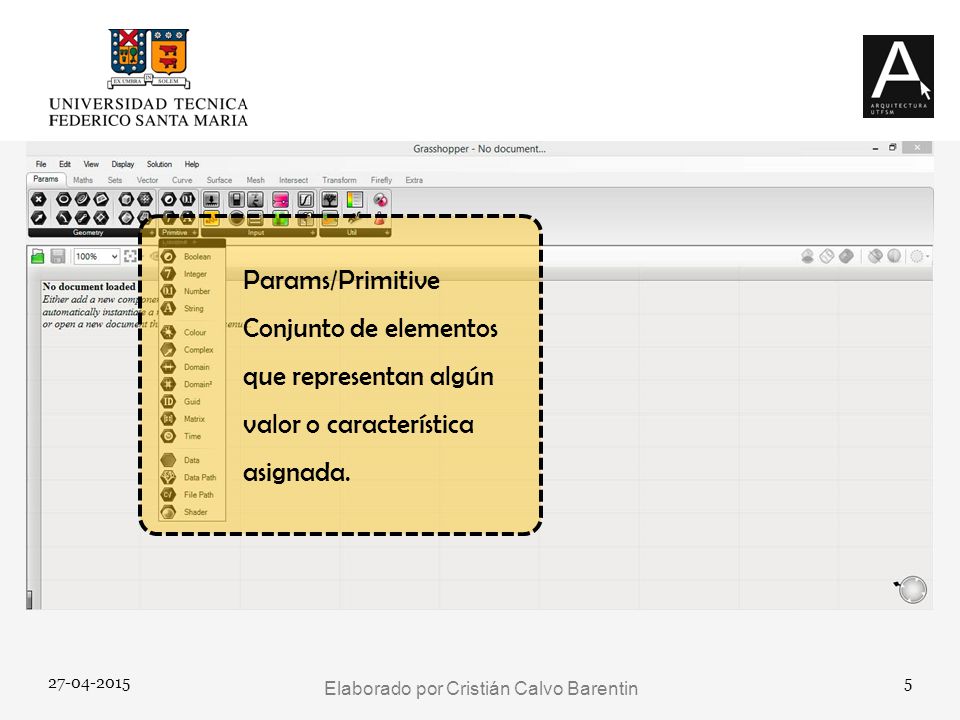Screen dimensions: 960x720
Task: Select the Surface parameter icon in Geometry
Action: (x=126, y=218)
